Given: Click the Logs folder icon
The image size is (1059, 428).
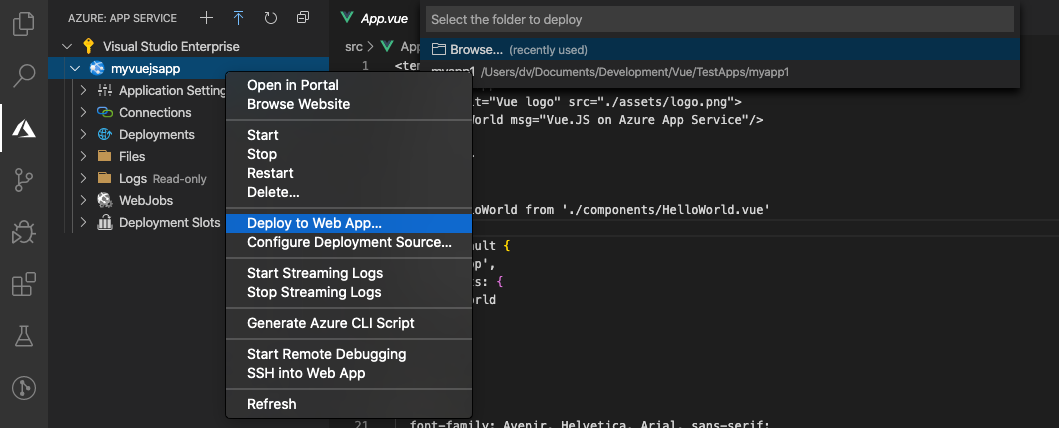Looking at the screenshot, I should click(105, 178).
